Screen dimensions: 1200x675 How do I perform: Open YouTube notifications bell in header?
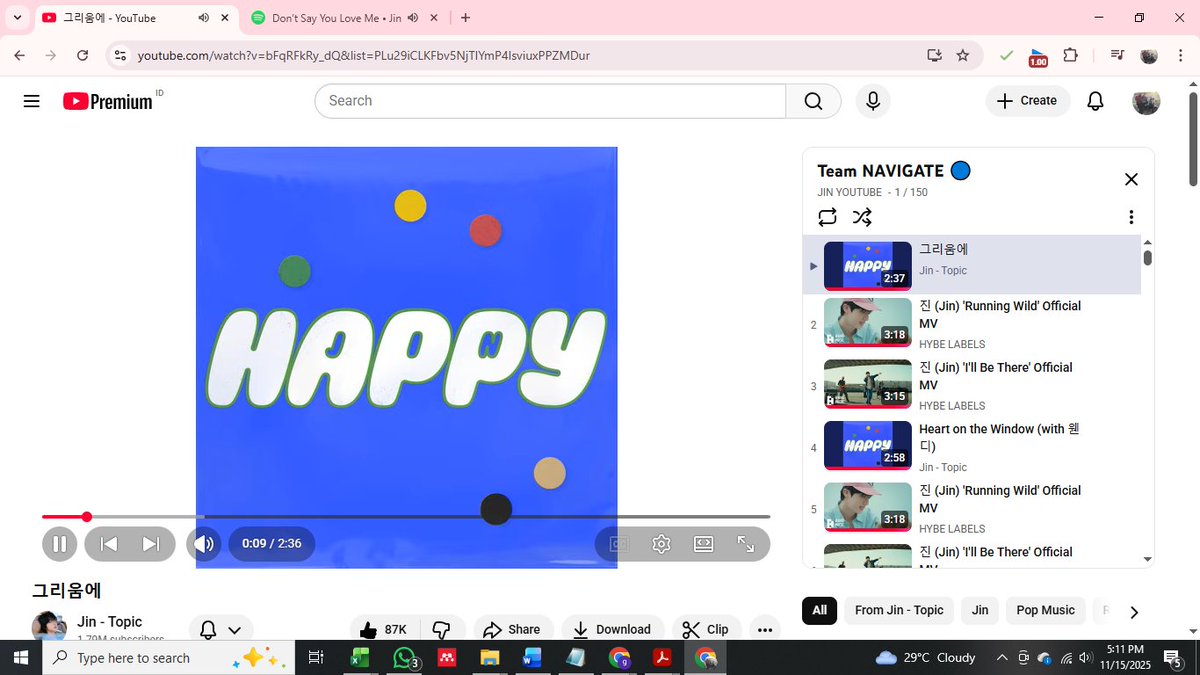[x=1095, y=101]
